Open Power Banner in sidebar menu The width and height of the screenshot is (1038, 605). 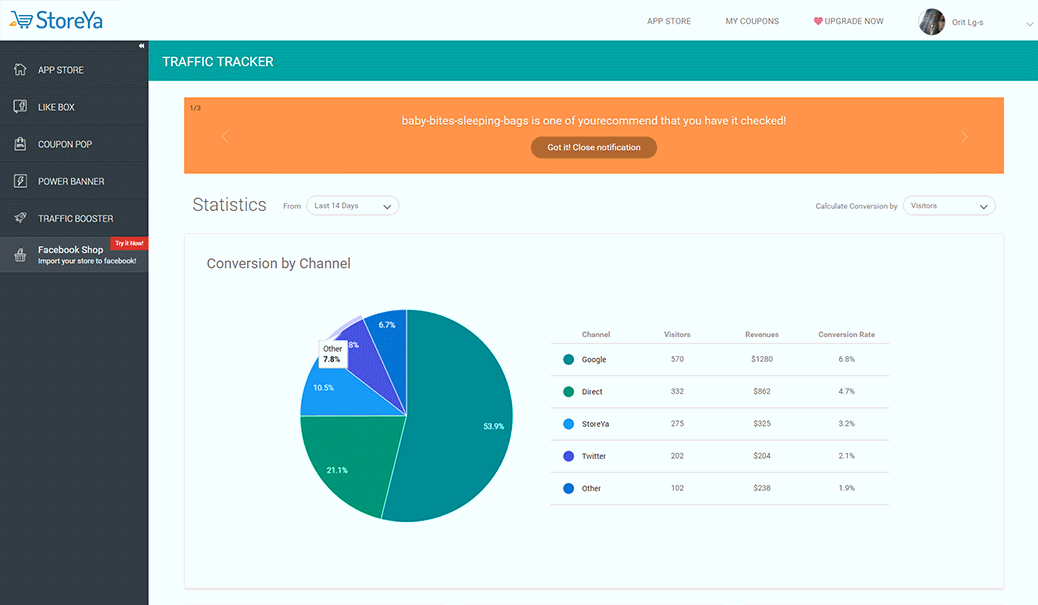click(x=74, y=181)
